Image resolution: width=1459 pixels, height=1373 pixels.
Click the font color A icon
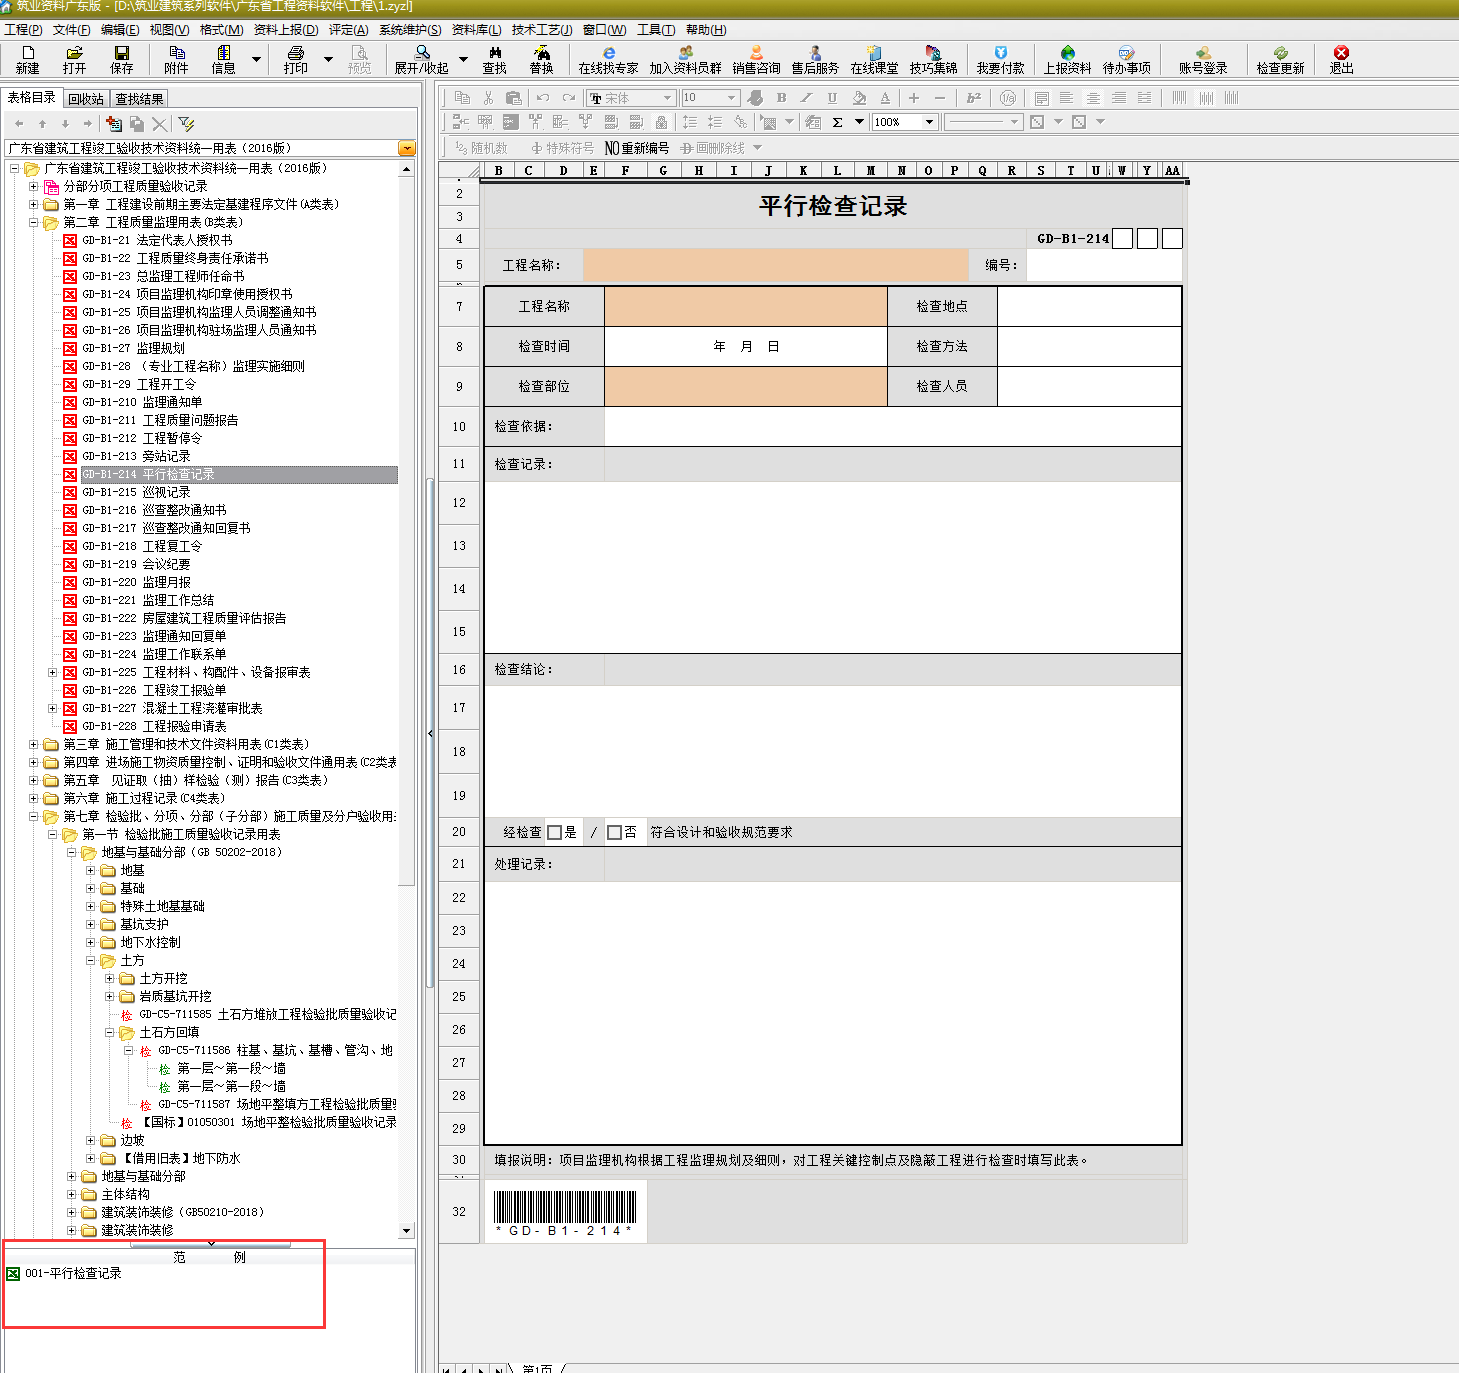point(885,97)
